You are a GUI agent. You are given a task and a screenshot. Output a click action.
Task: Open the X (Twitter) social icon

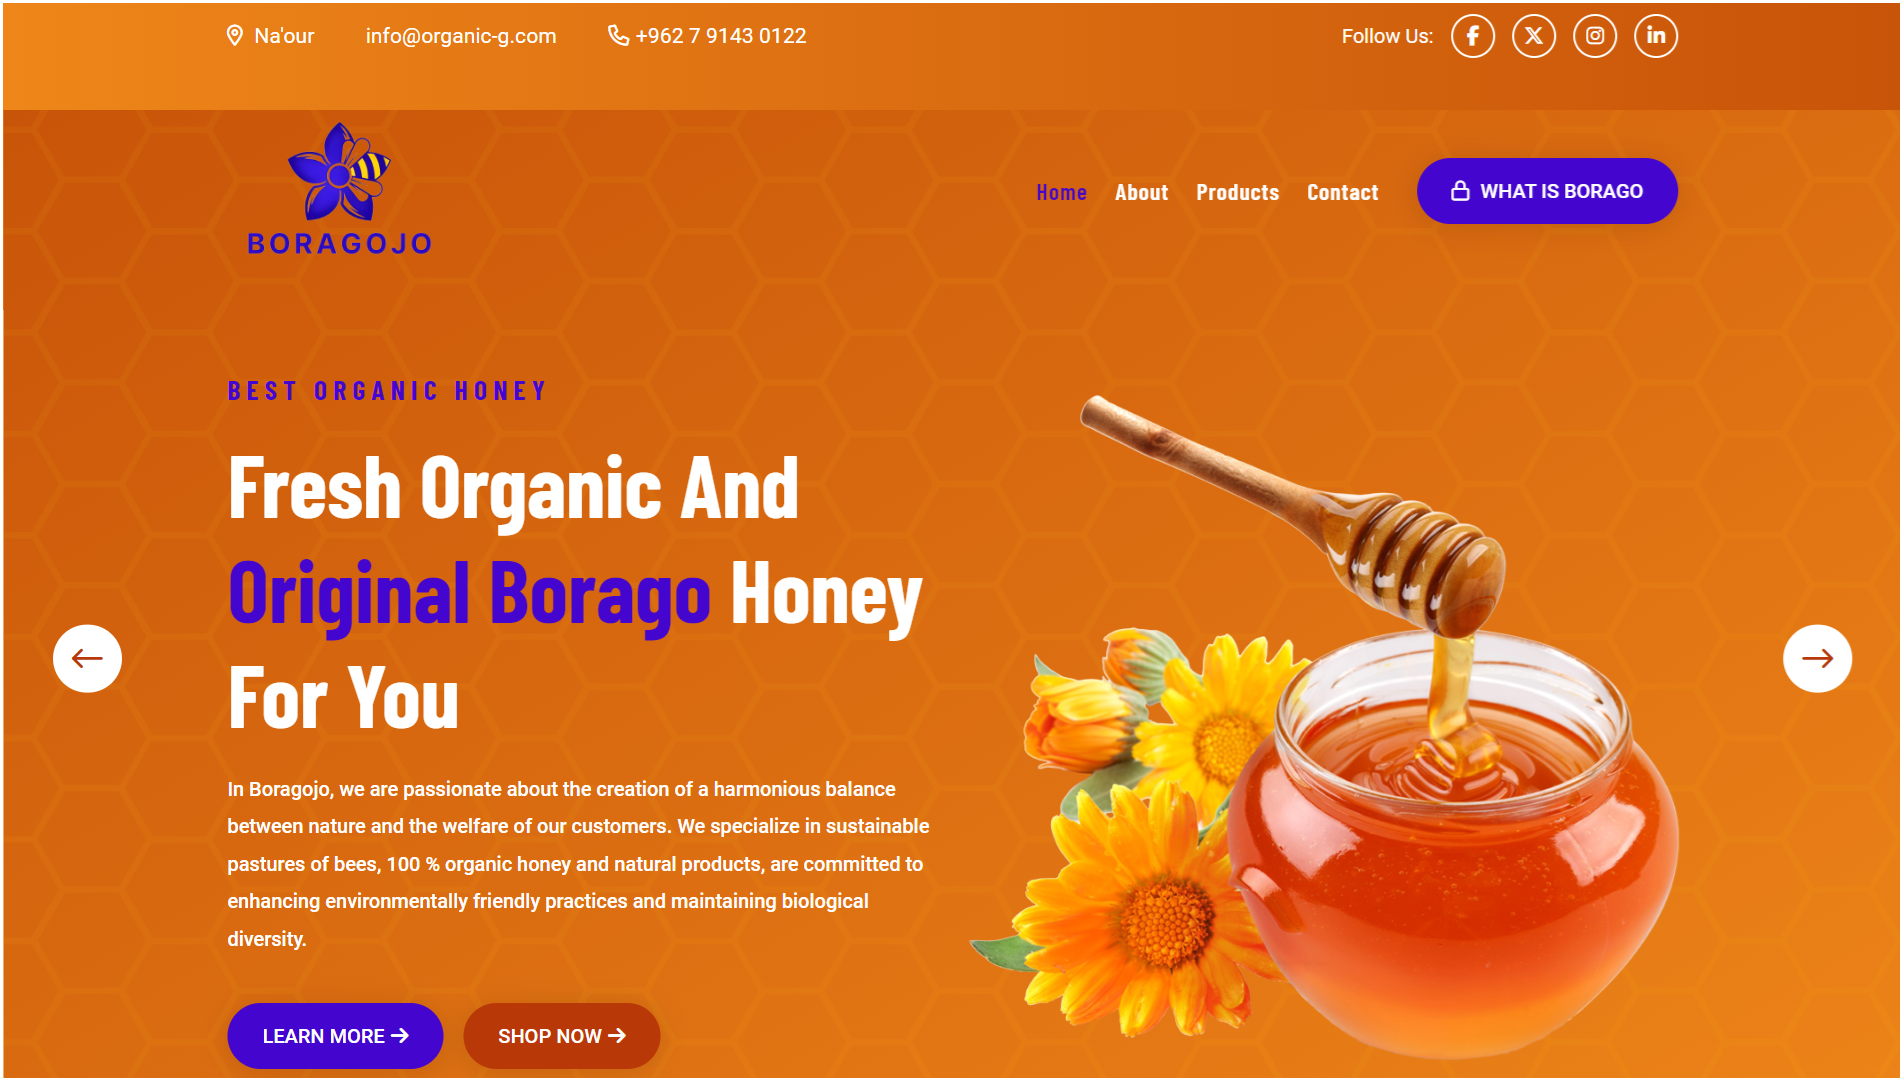pyautogui.click(x=1533, y=36)
